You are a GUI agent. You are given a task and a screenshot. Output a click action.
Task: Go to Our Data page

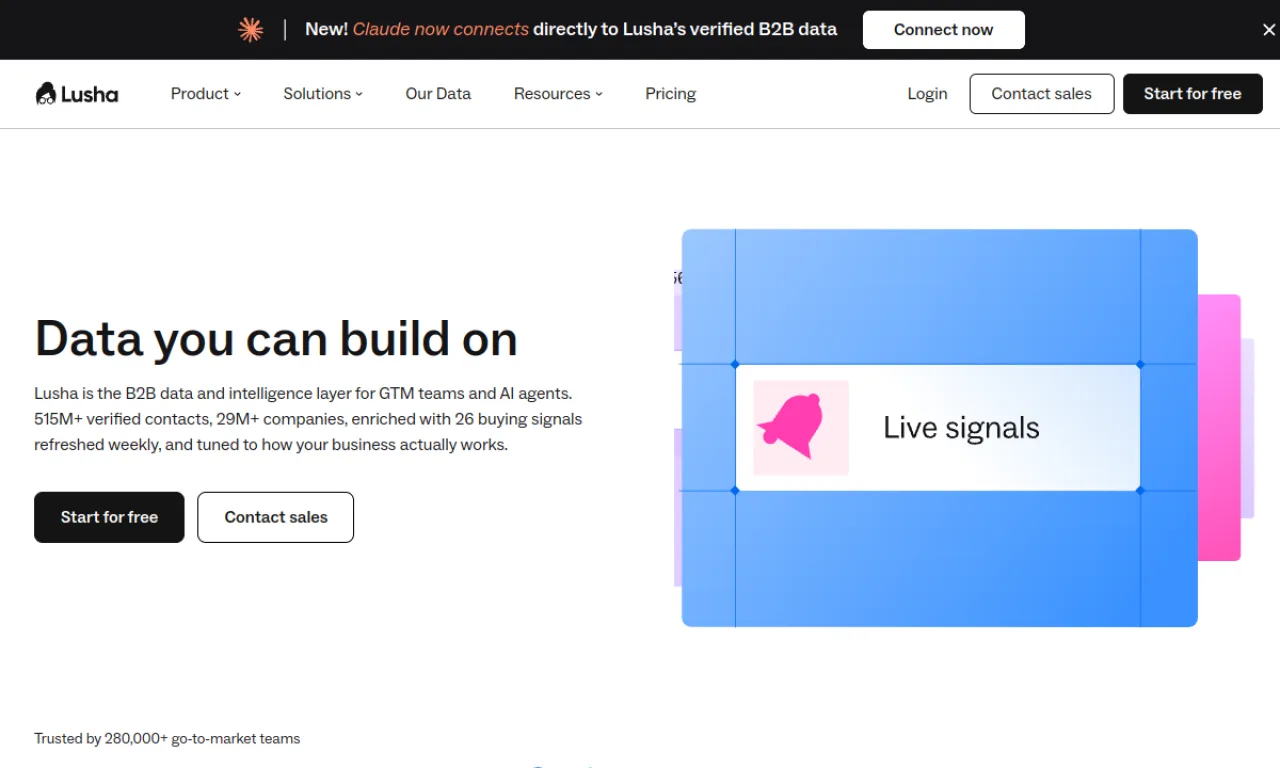[438, 94]
